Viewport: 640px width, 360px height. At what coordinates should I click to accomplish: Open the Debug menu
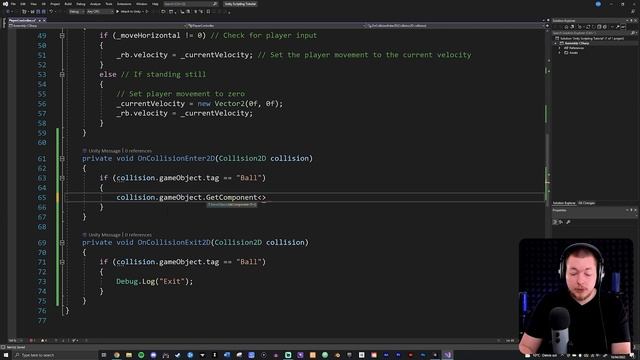(81, 4)
